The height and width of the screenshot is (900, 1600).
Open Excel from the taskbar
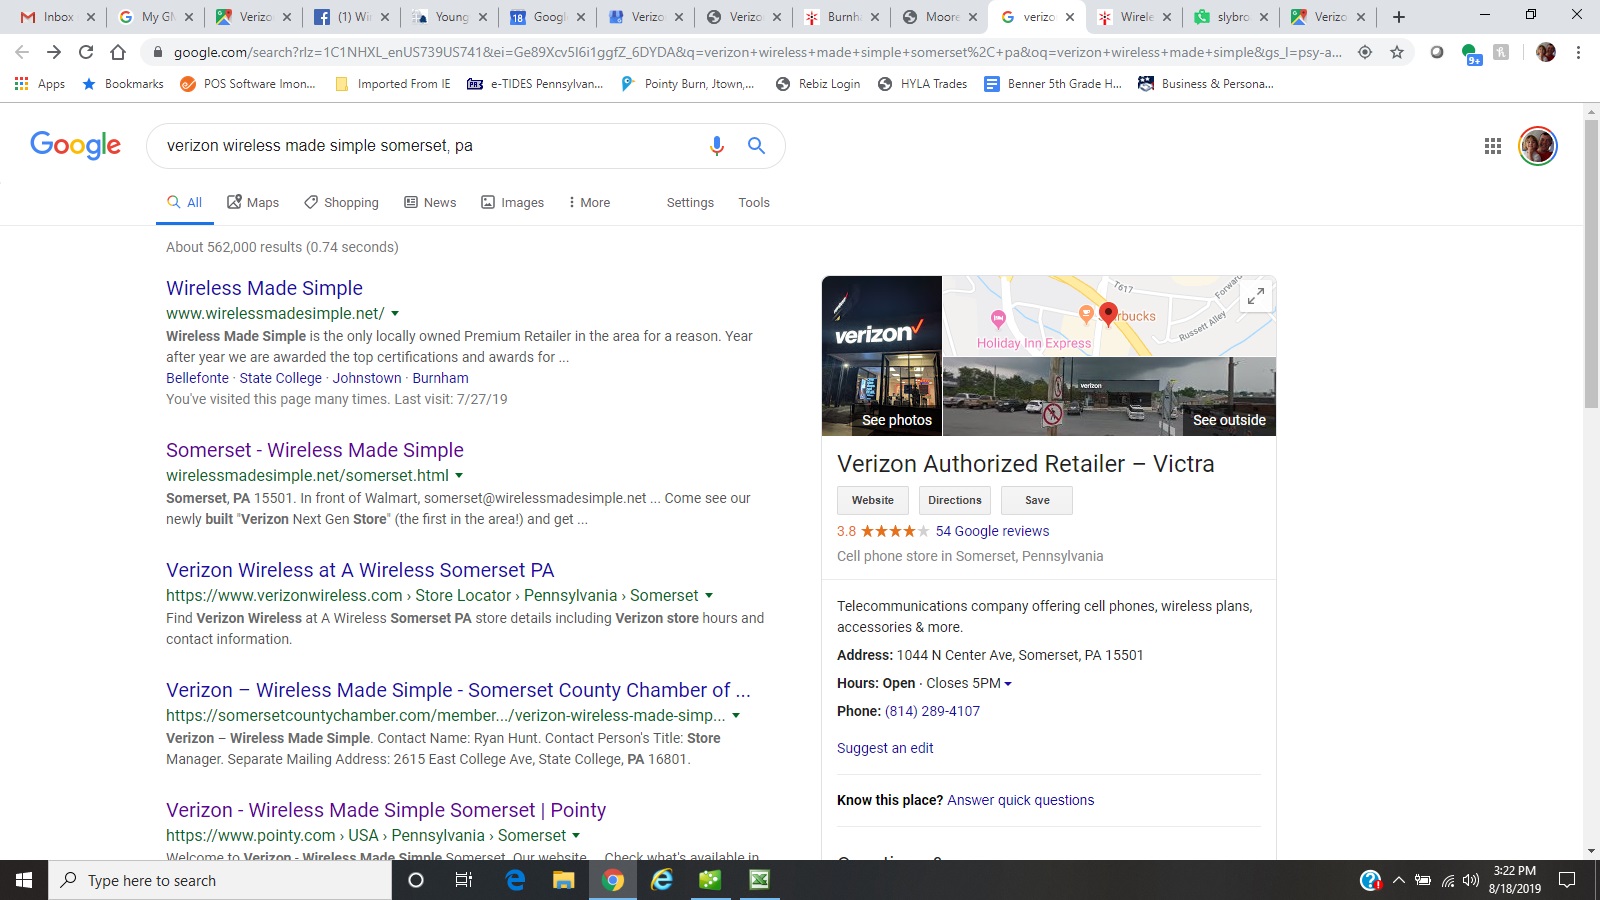tap(759, 880)
